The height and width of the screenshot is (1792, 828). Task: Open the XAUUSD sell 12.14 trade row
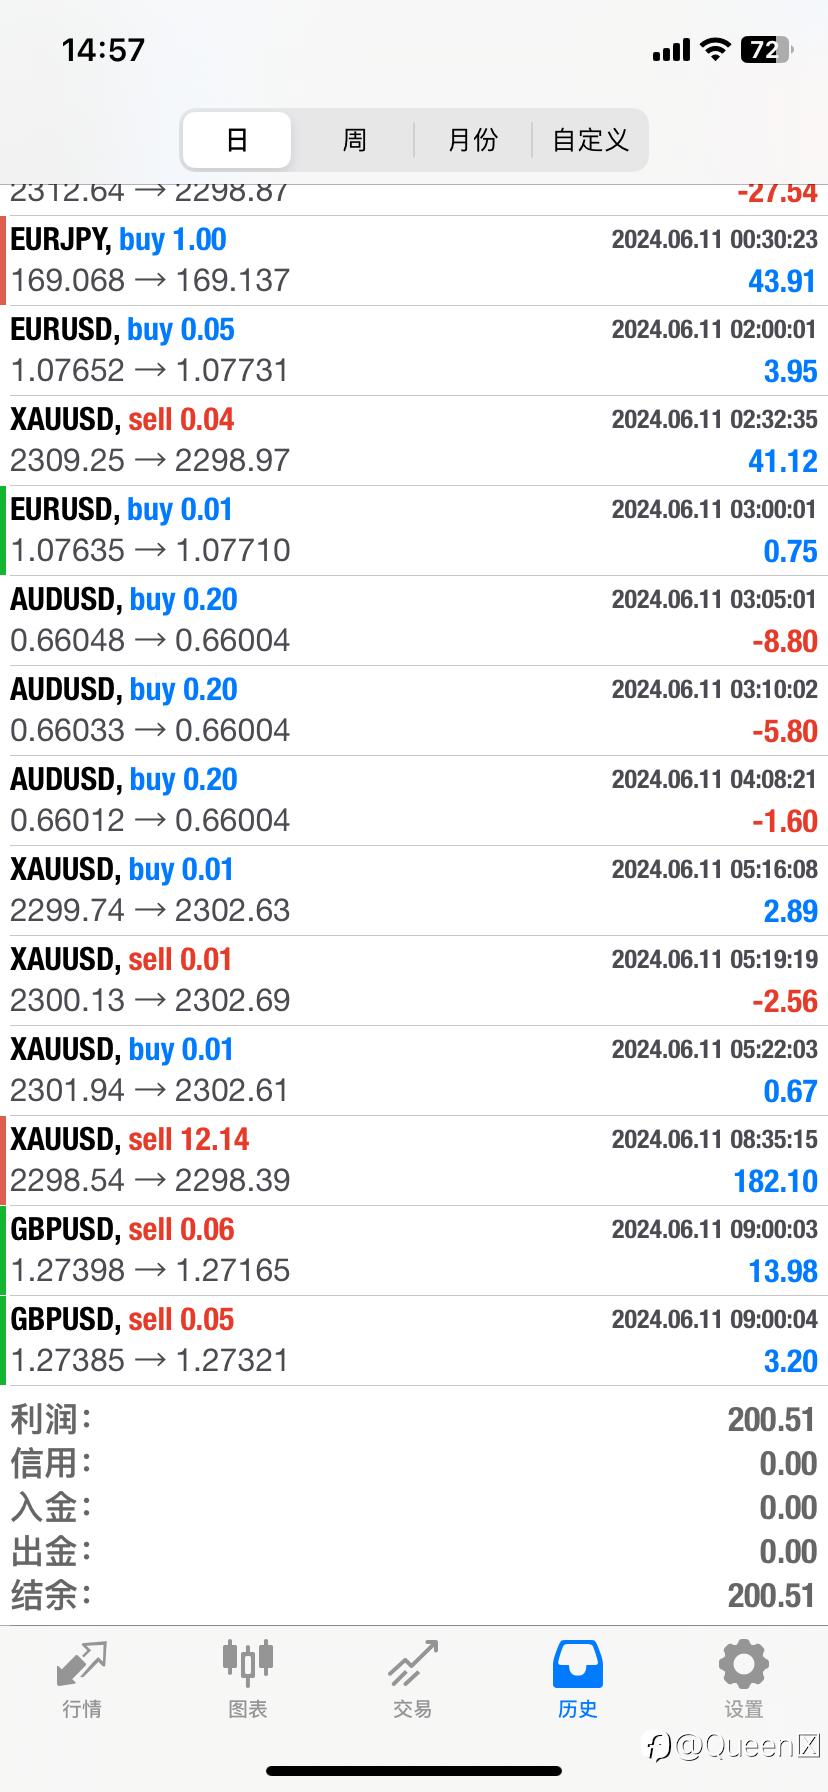[x=414, y=1160]
